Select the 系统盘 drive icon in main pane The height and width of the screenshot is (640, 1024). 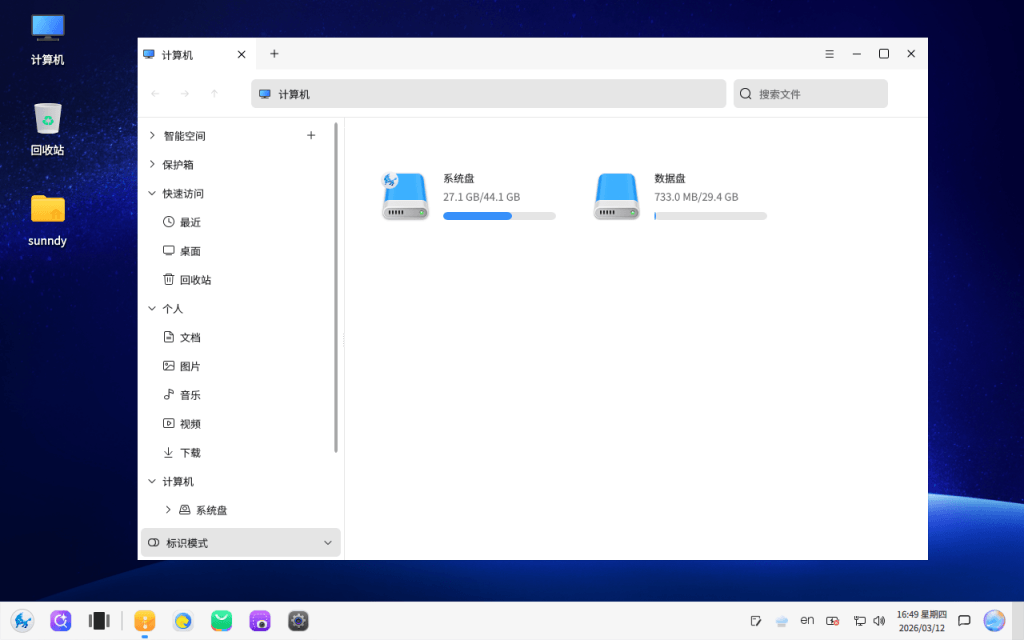coord(405,197)
